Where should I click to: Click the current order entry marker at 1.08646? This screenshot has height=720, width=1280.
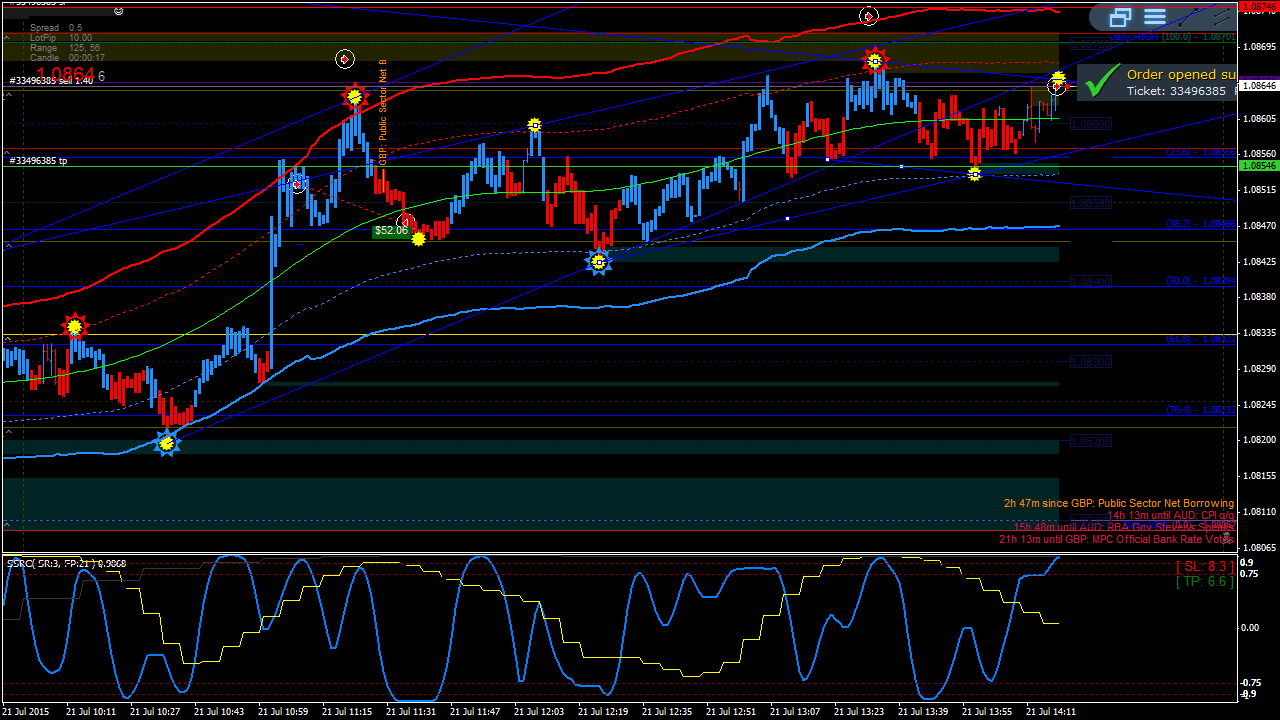pos(1056,87)
